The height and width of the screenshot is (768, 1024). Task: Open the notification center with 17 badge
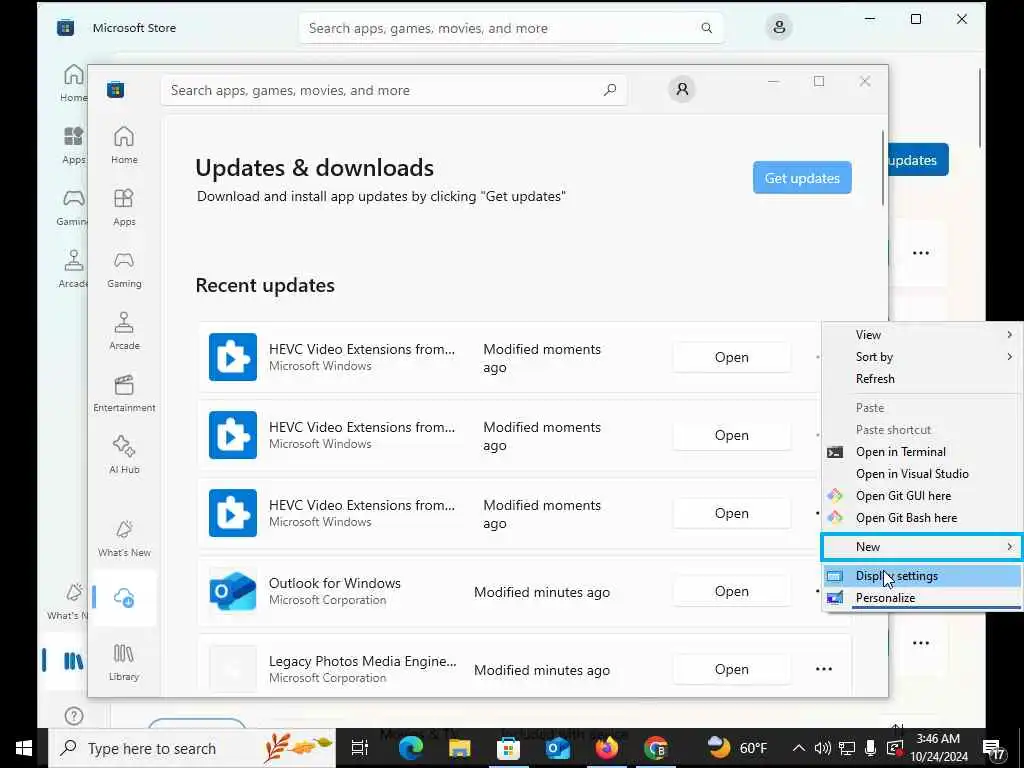click(993, 748)
